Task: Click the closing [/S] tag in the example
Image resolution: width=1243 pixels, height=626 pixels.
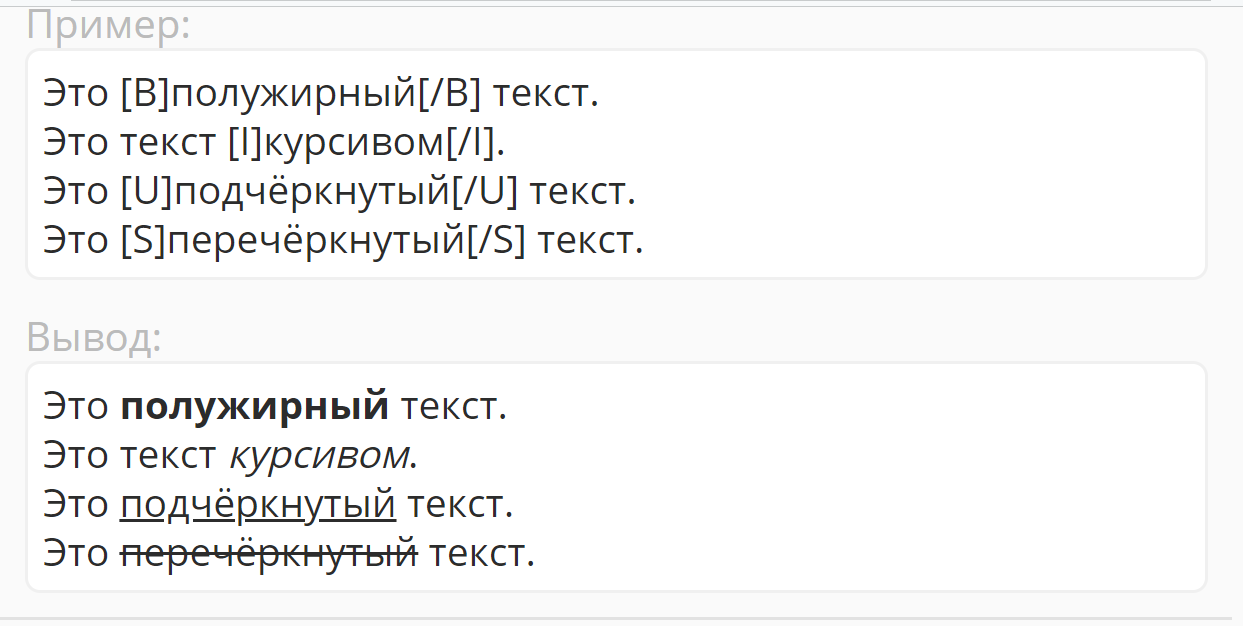Action: pyautogui.click(x=496, y=240)
